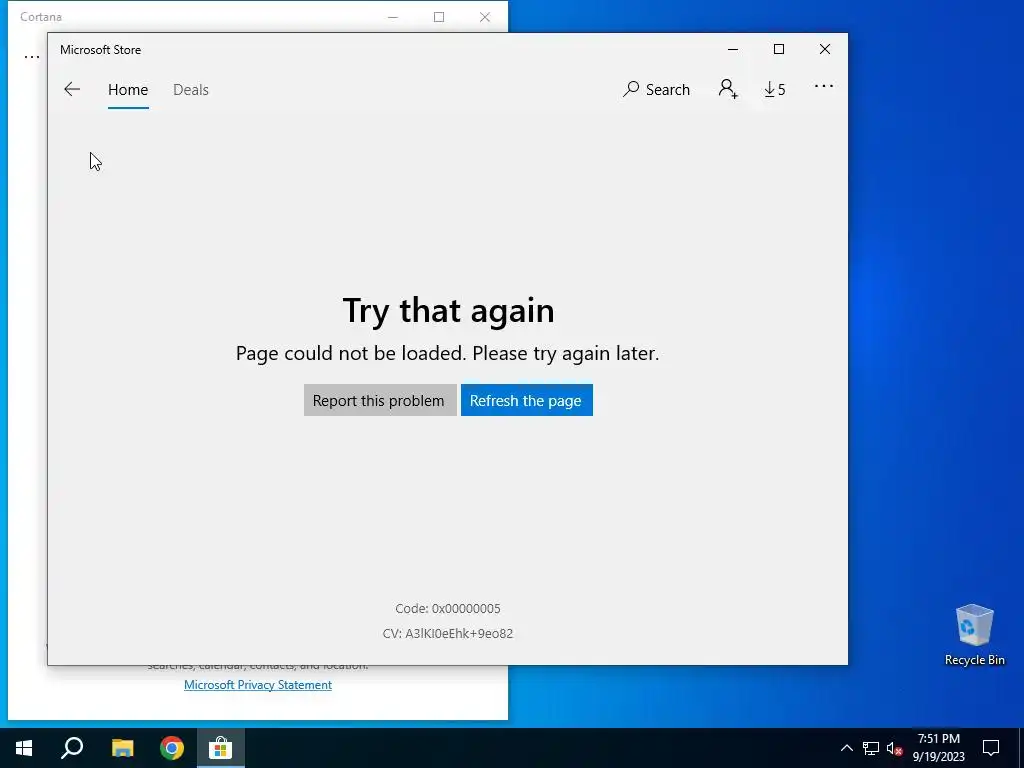1024x768 pixels.
Task: Click the sign-in account icon
Action: coord(728,89)
